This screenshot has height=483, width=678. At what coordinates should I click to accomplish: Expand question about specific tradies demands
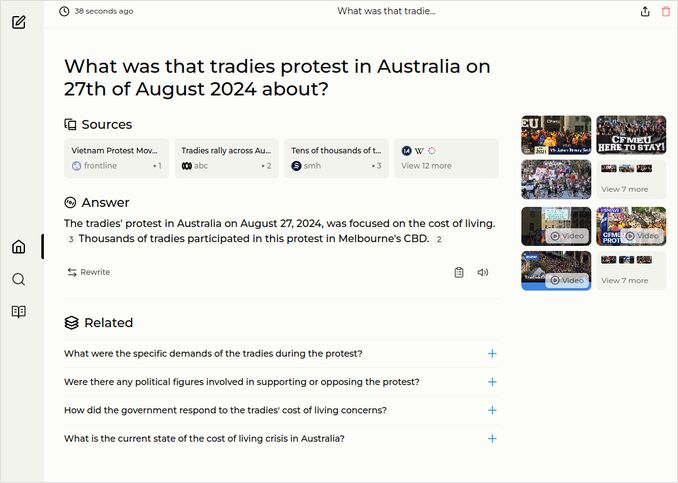492,354
